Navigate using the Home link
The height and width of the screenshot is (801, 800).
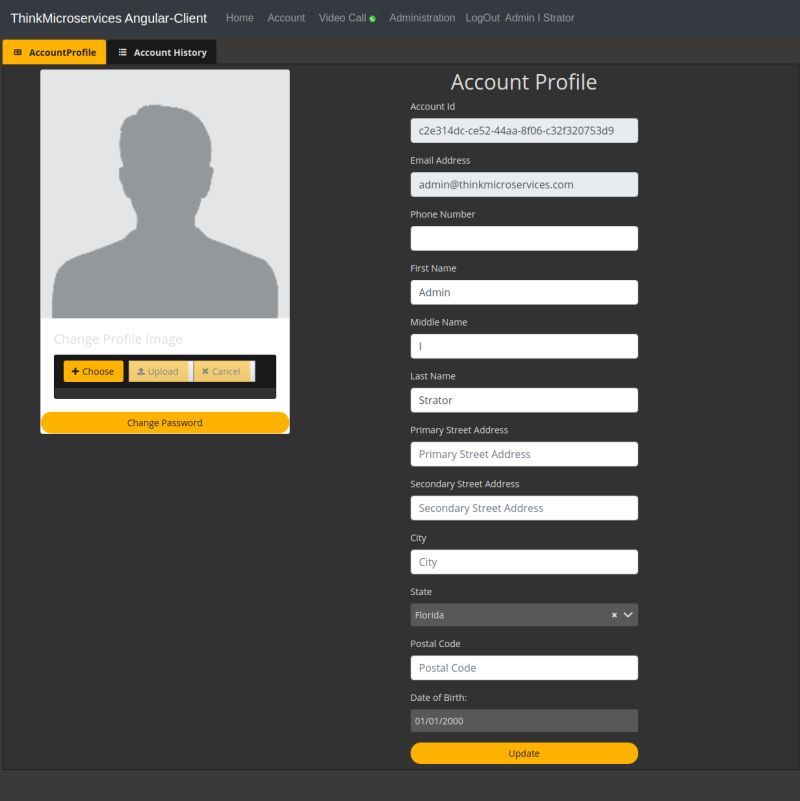coord(239,17)
